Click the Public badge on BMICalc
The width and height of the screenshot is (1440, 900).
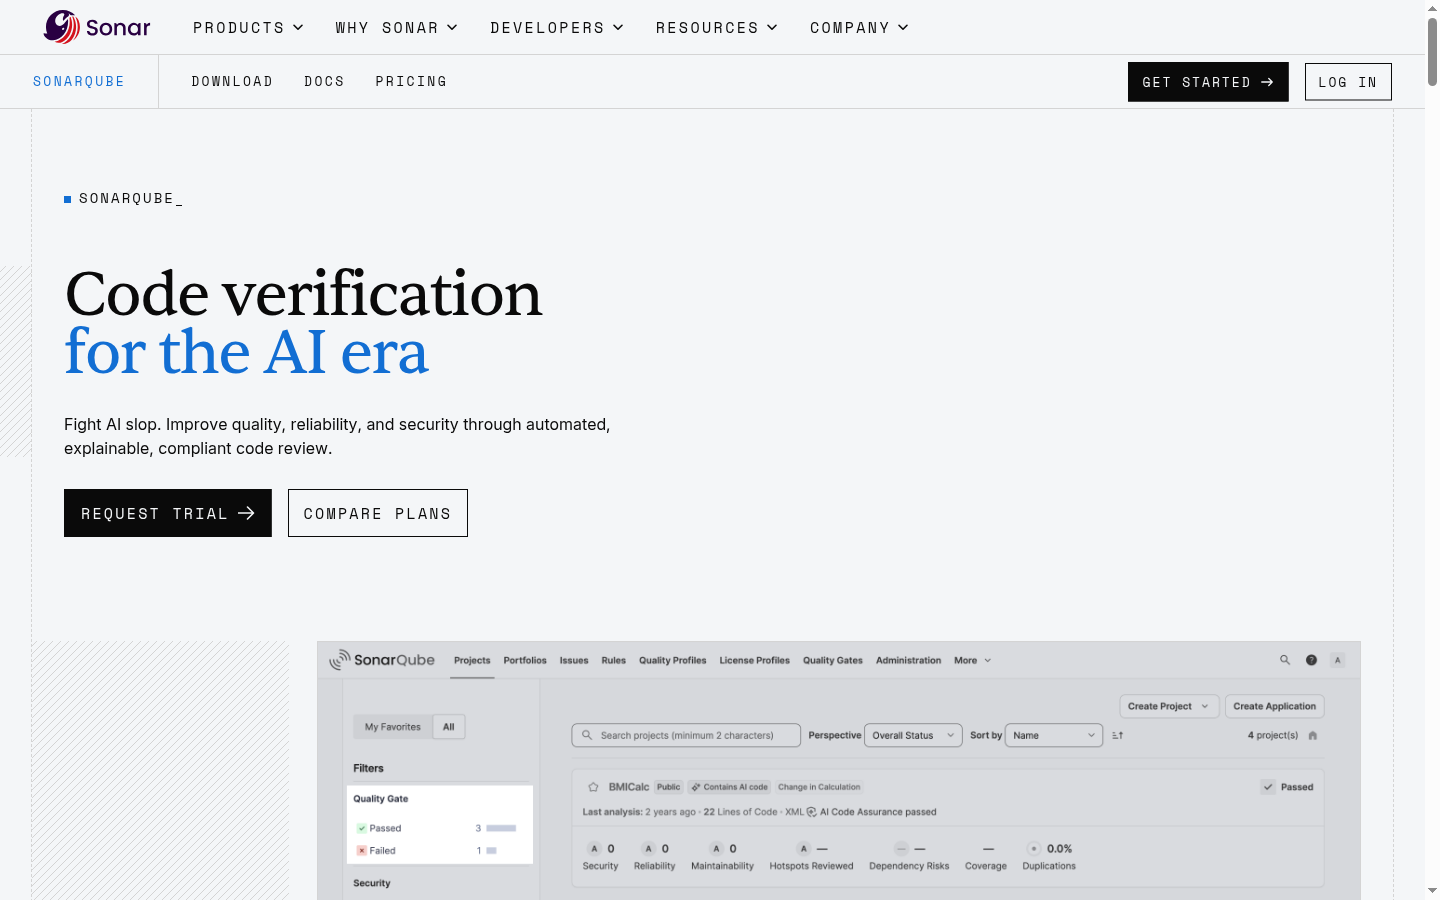point(669,787)
